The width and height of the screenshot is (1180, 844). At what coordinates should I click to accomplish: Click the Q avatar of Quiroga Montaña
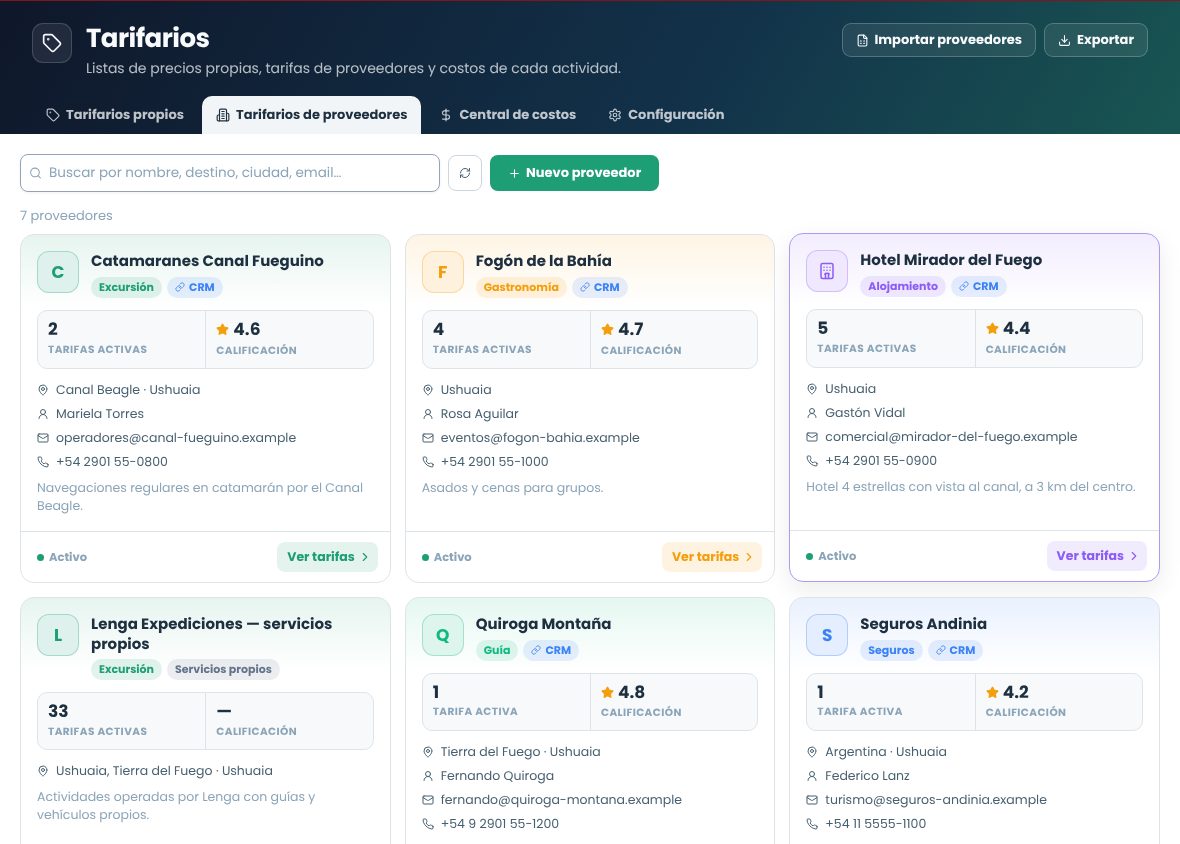(x=442, y=635)
